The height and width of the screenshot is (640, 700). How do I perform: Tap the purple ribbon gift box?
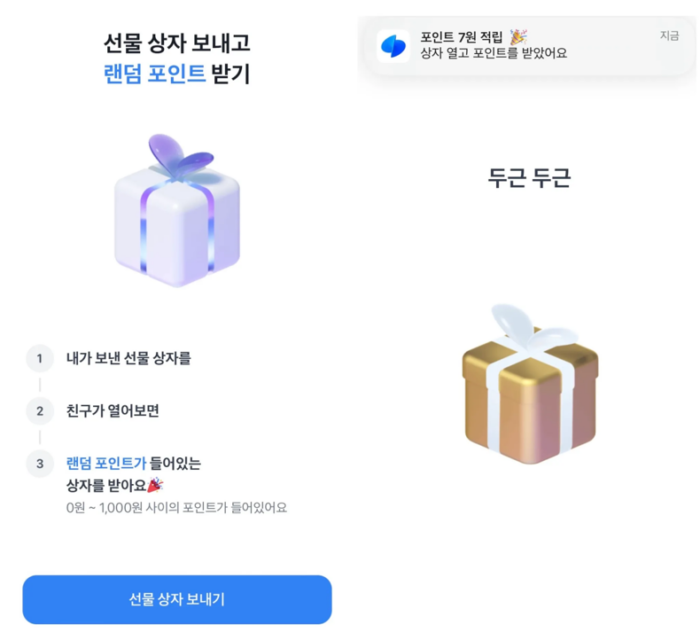point(177,210)
